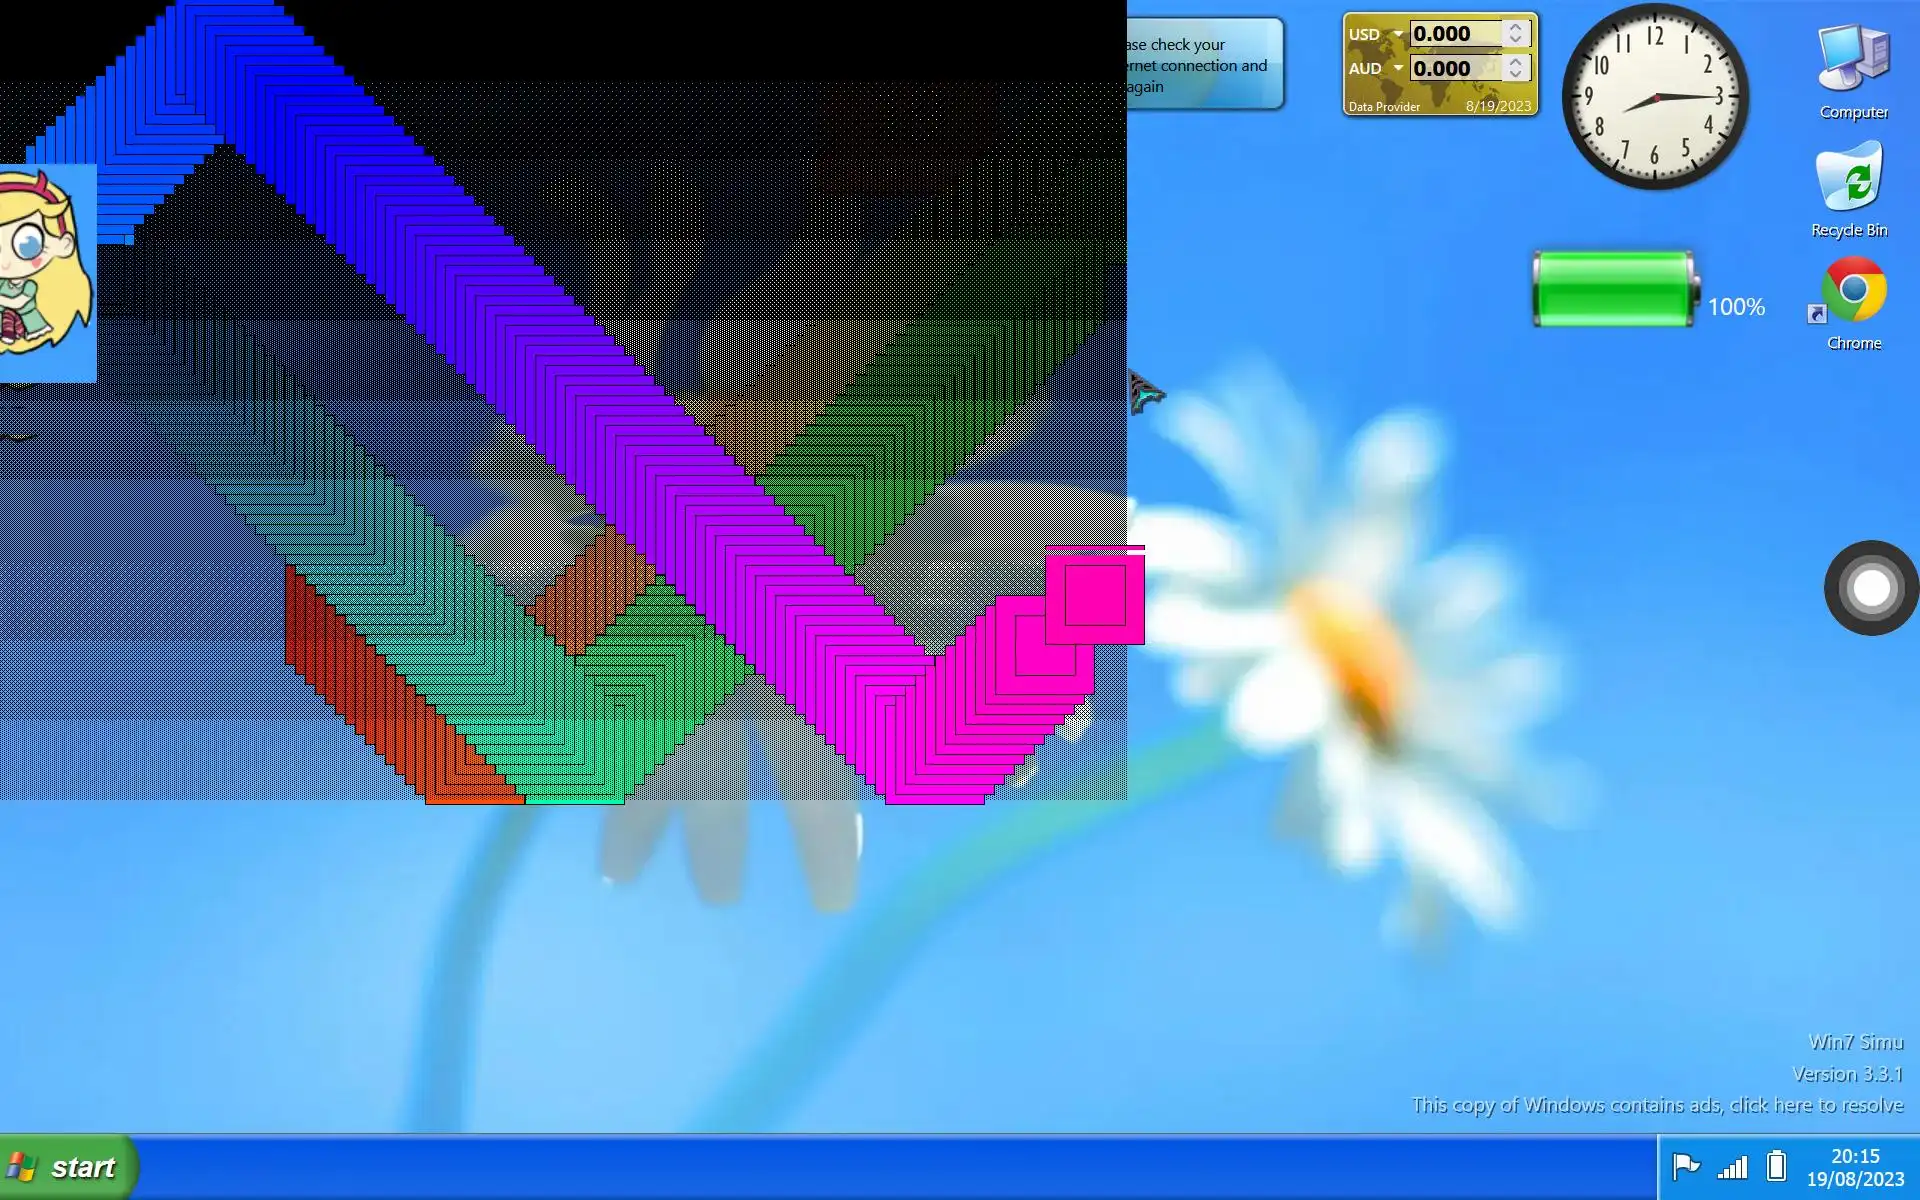Open the Data Provider link
Screen dimensions: 1920x1200
1384,107
